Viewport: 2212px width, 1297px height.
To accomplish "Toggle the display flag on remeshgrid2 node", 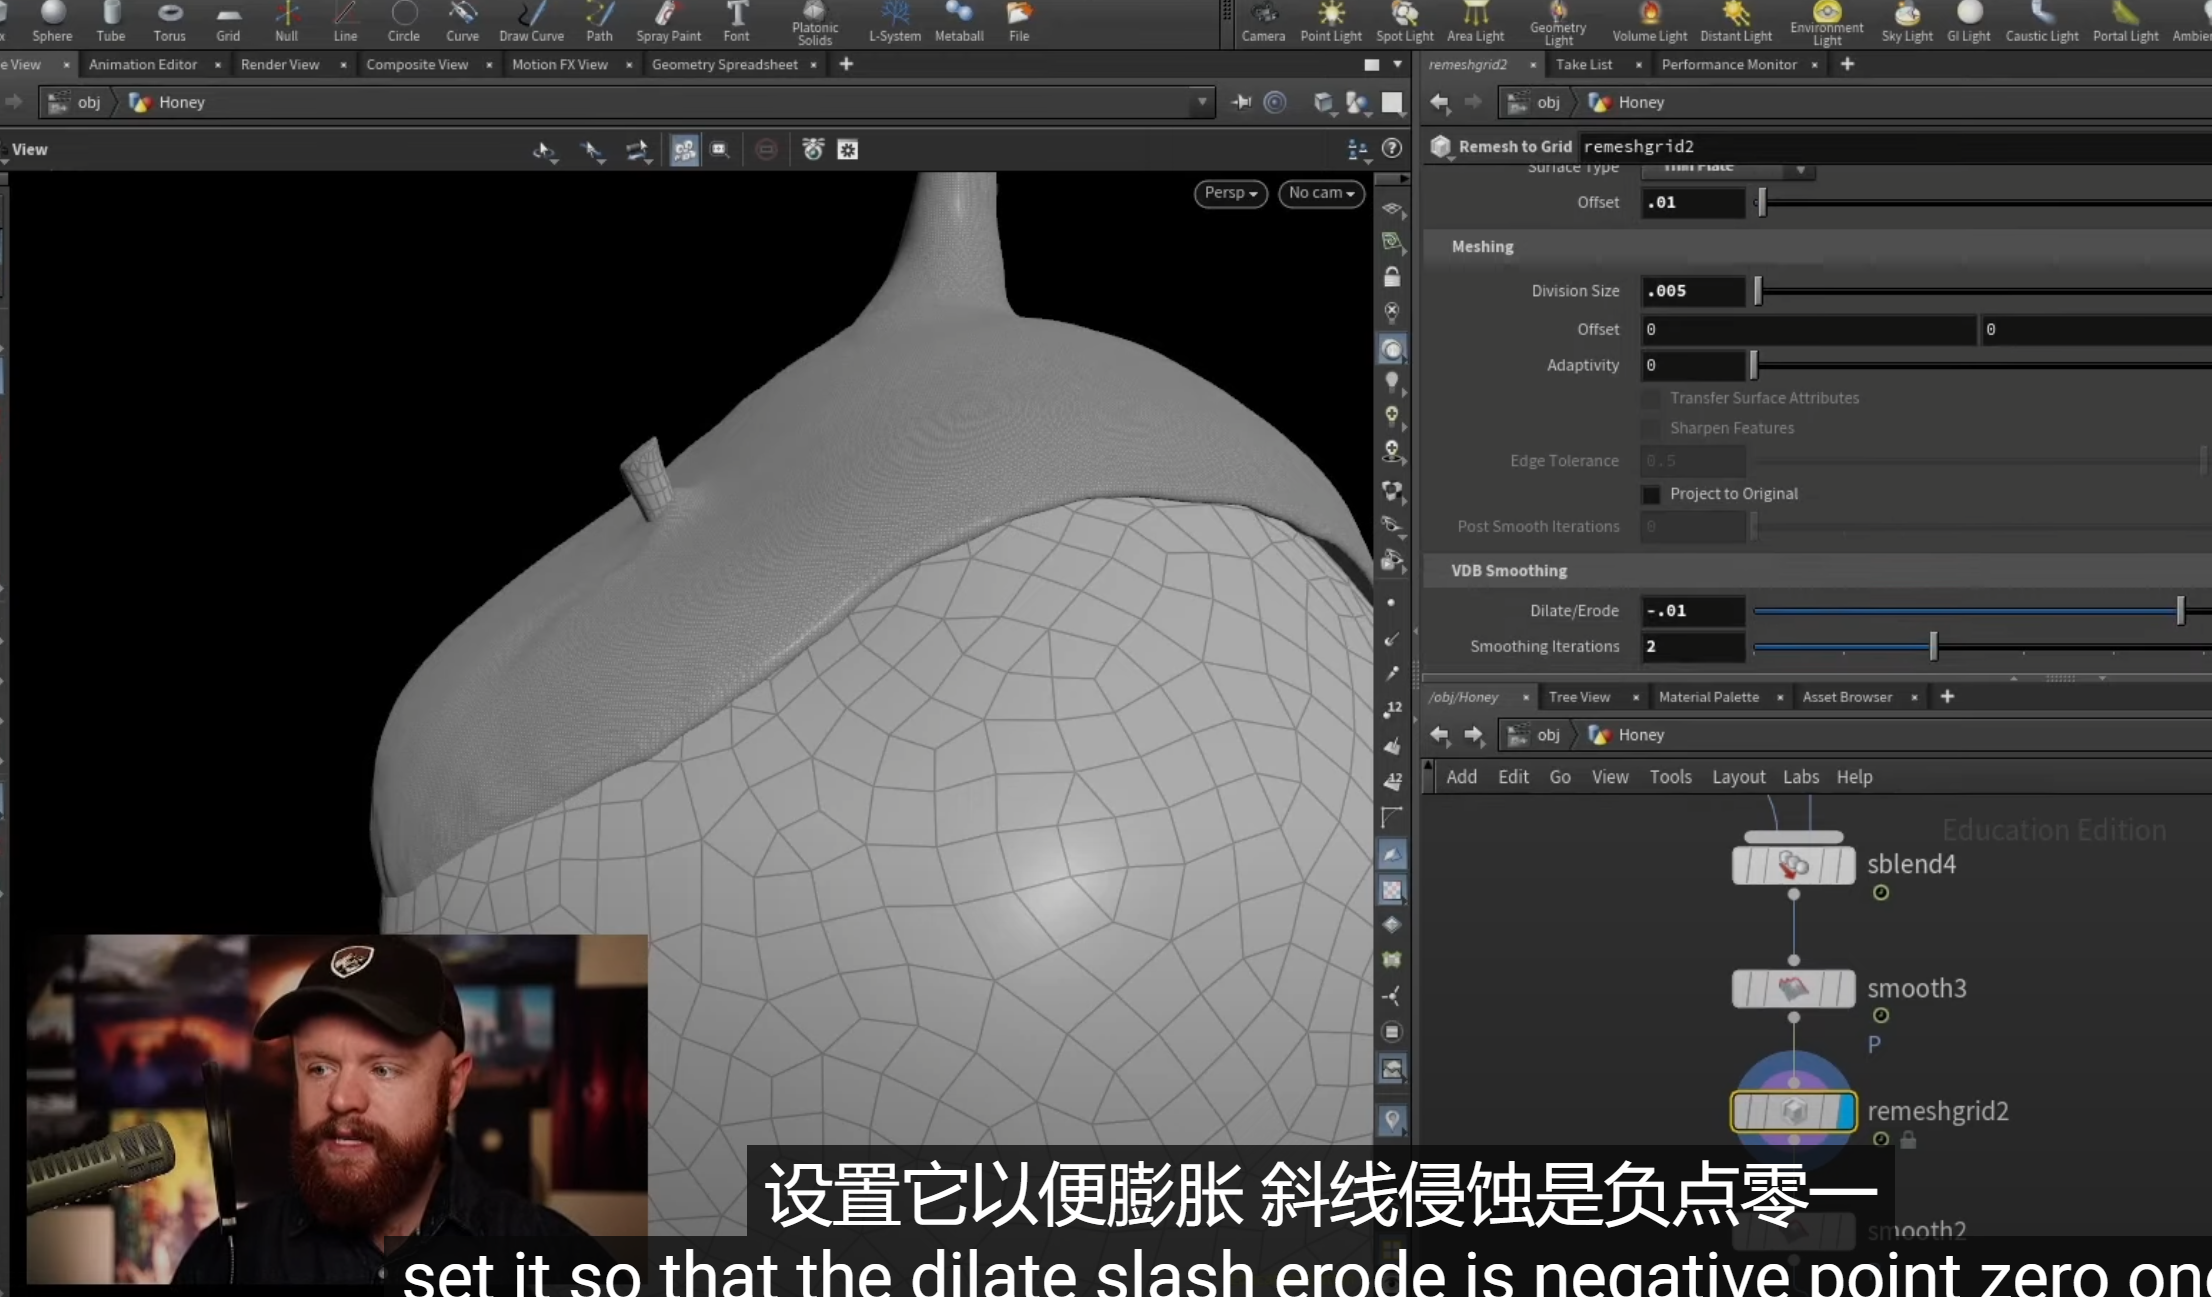I will coord(1844,1111).
